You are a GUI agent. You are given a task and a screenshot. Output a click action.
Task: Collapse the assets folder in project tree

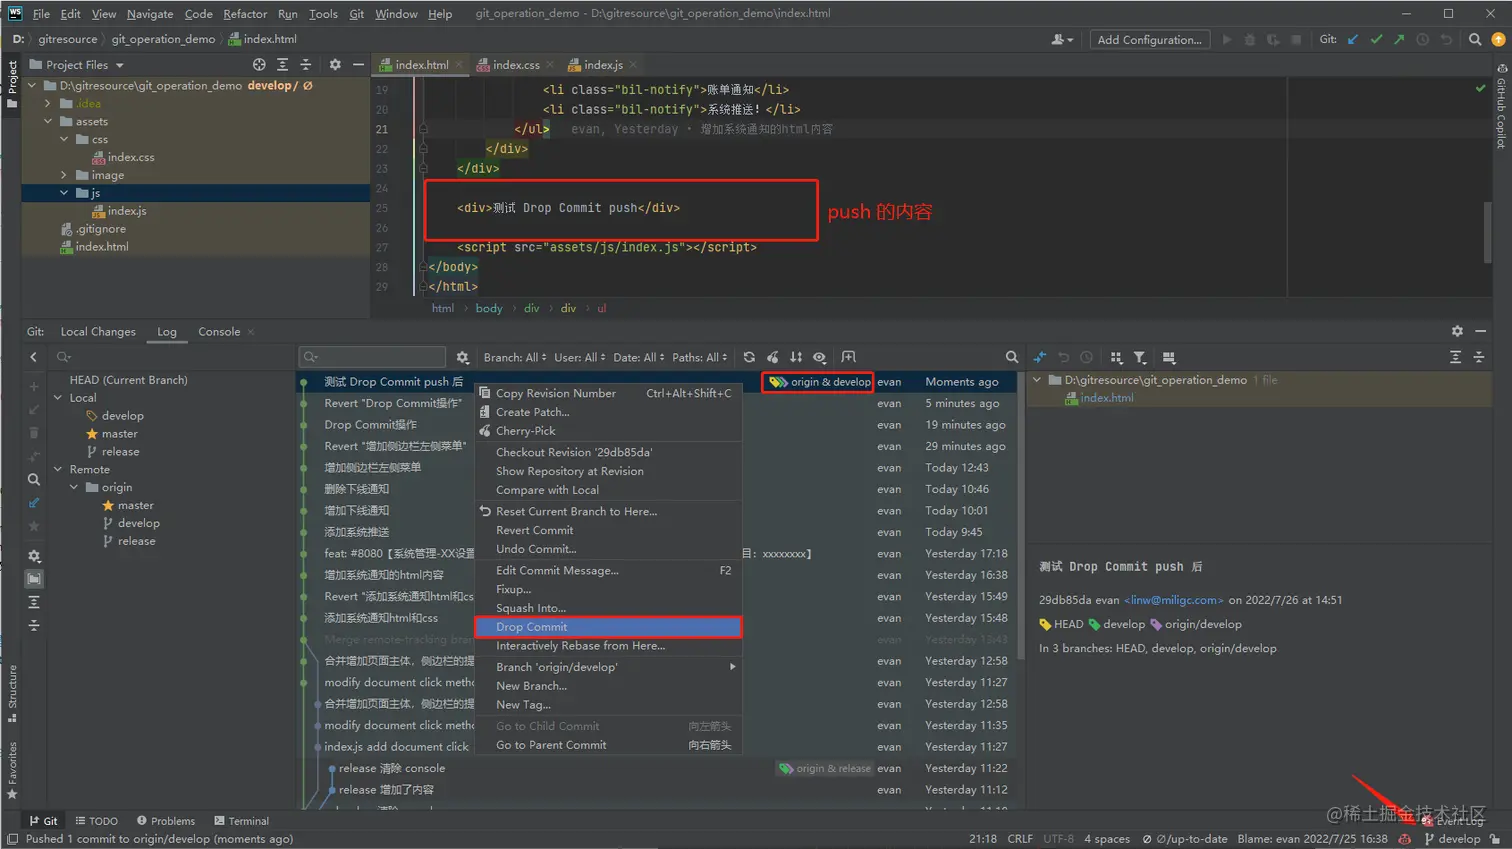click(x=48, y=121)
